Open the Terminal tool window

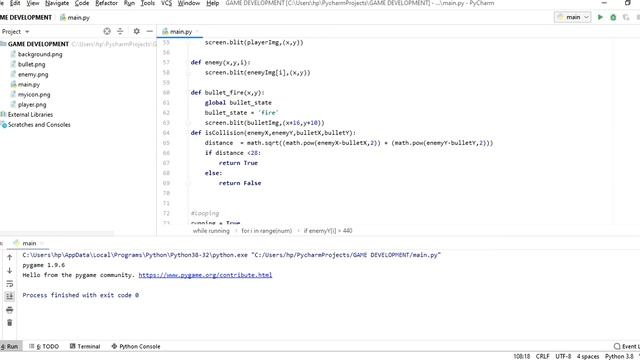tap(85, 347)
